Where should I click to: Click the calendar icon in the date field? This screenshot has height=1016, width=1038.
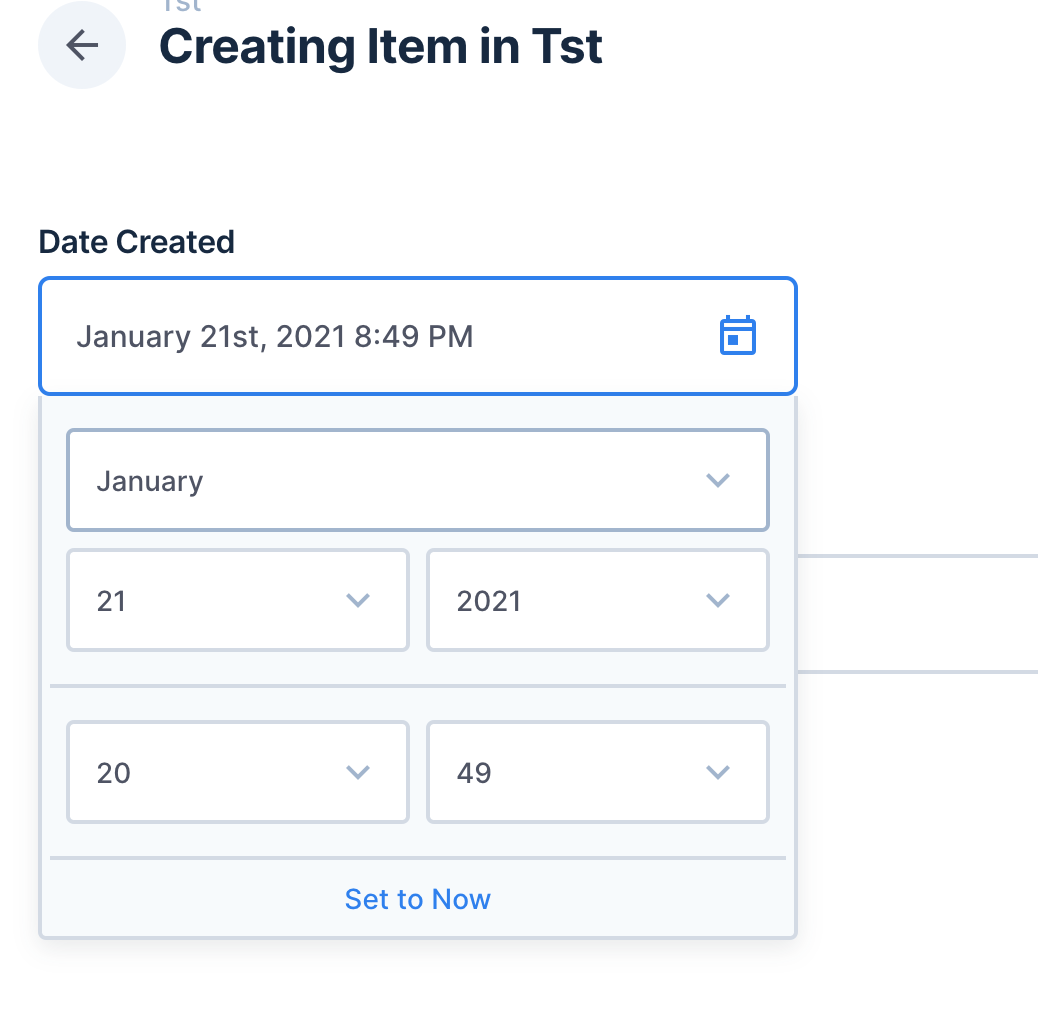(x=738, y=336)
